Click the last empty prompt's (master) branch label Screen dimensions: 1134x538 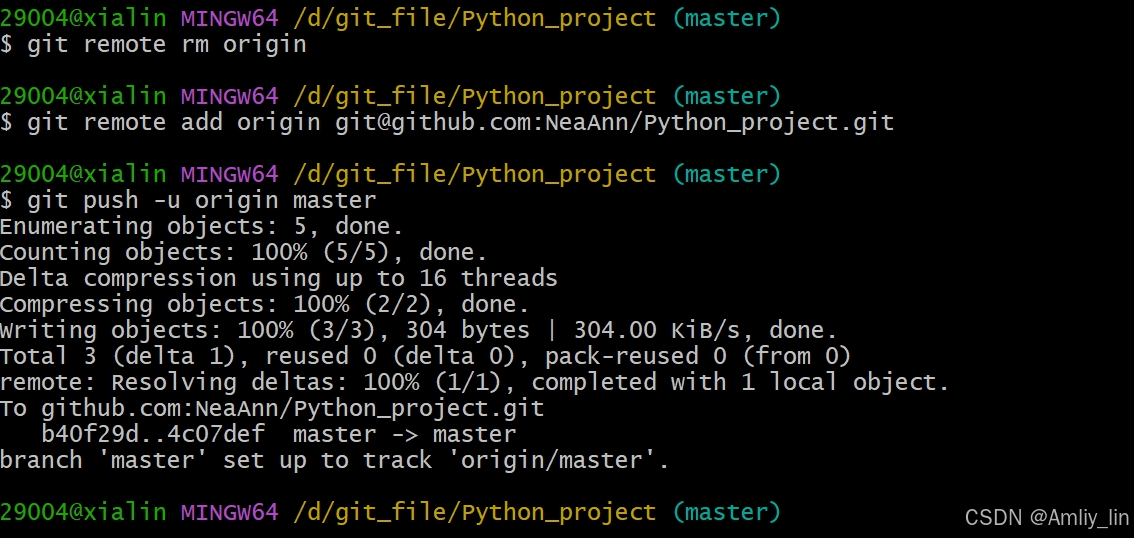point(726,513)
